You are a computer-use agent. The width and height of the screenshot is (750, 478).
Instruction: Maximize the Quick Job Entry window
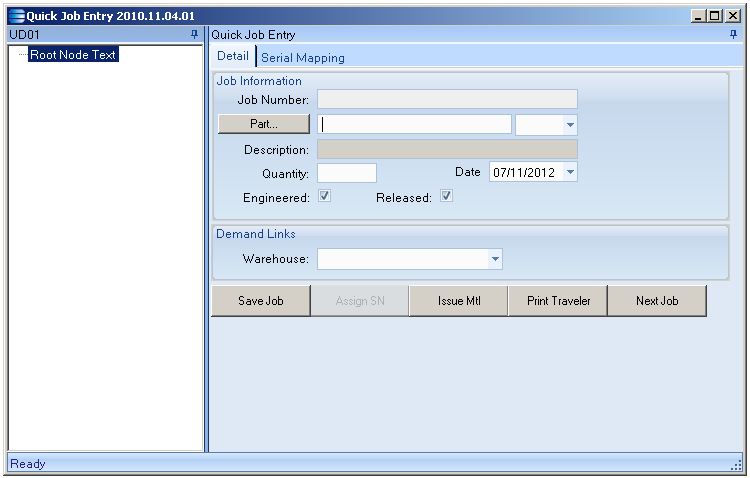pos(714,16)
